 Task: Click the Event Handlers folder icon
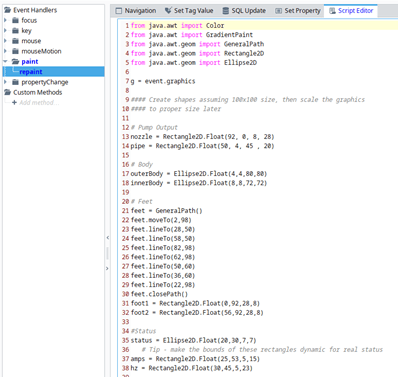tap(7, 10)
